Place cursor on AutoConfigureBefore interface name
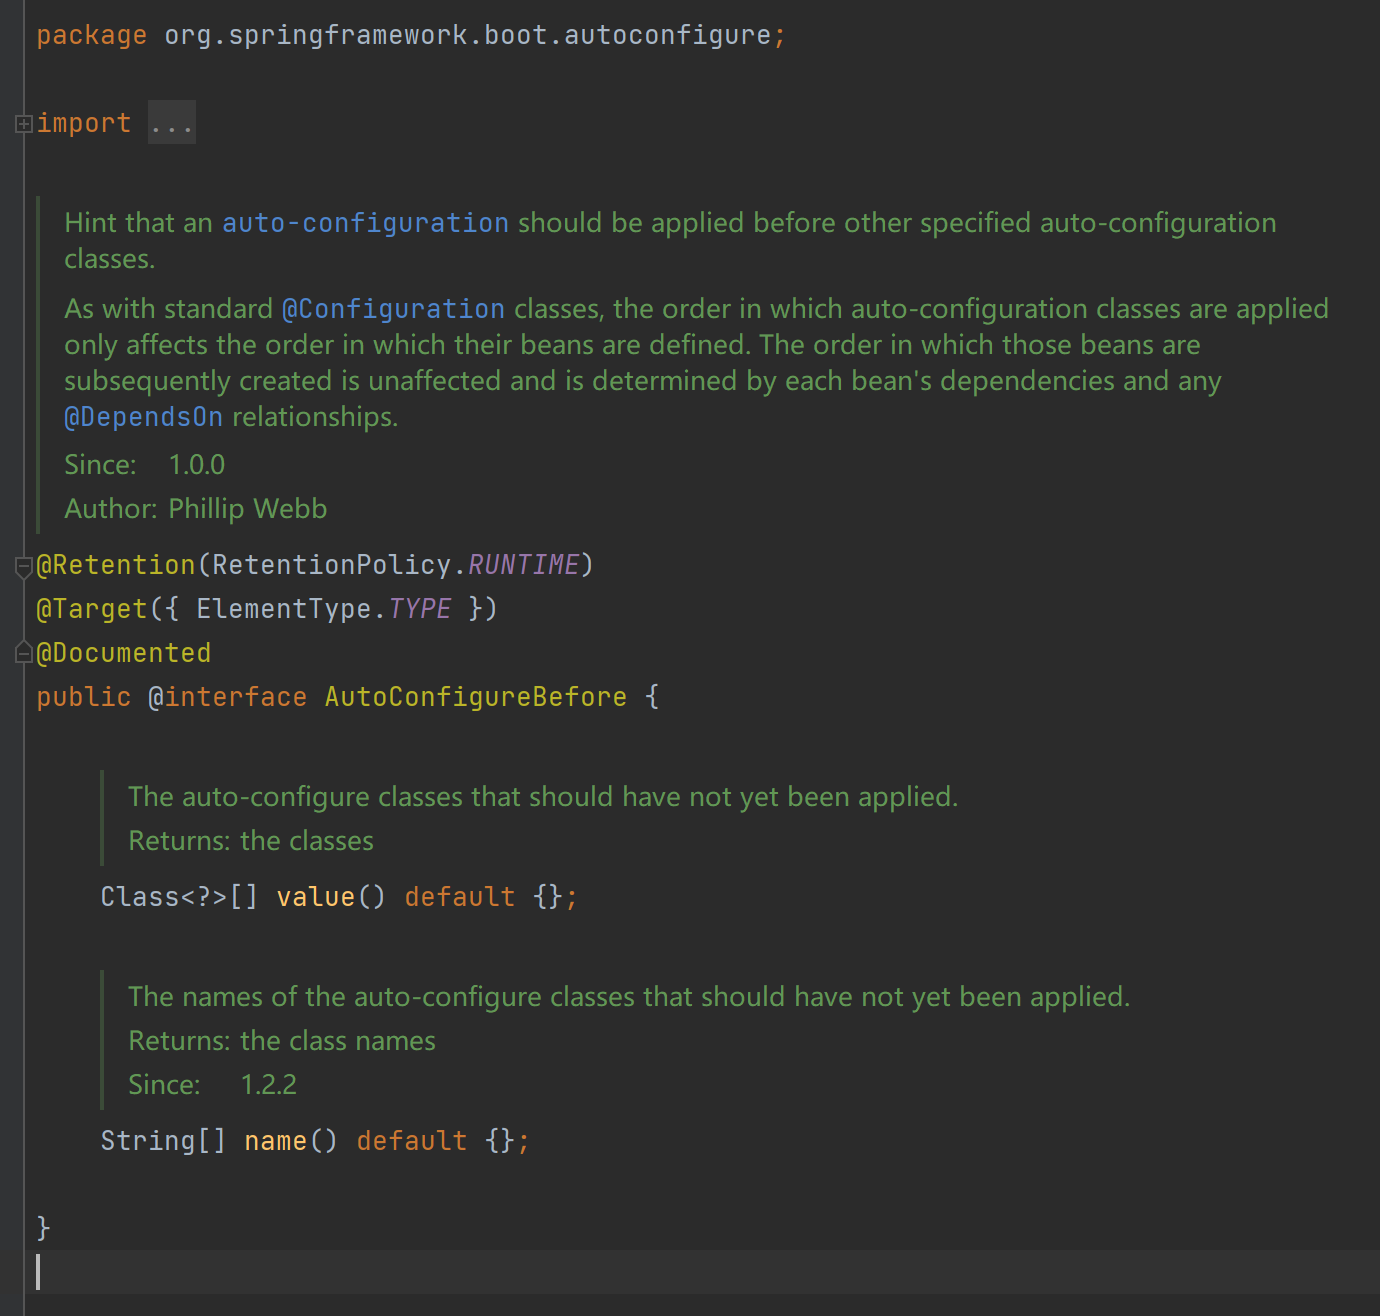 475,697
